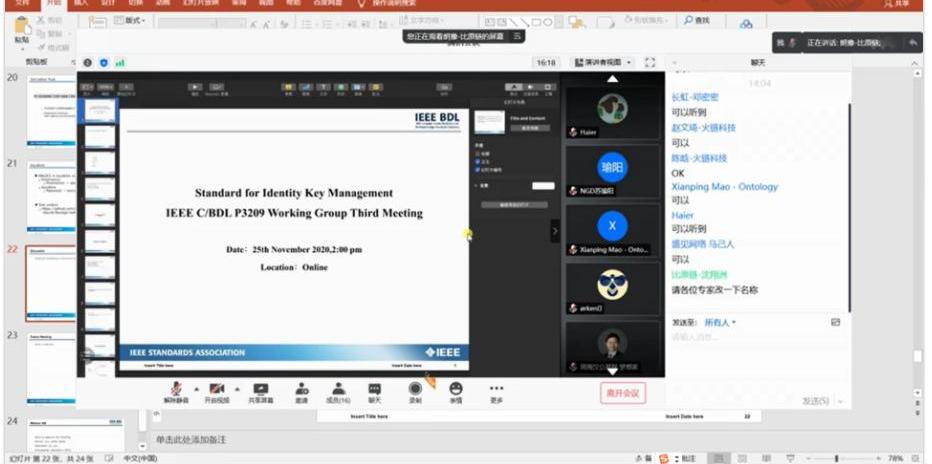
Task: Click the unmute microphone icon (解除静音)
Action: pyautogui.click(x=176, y=388)
